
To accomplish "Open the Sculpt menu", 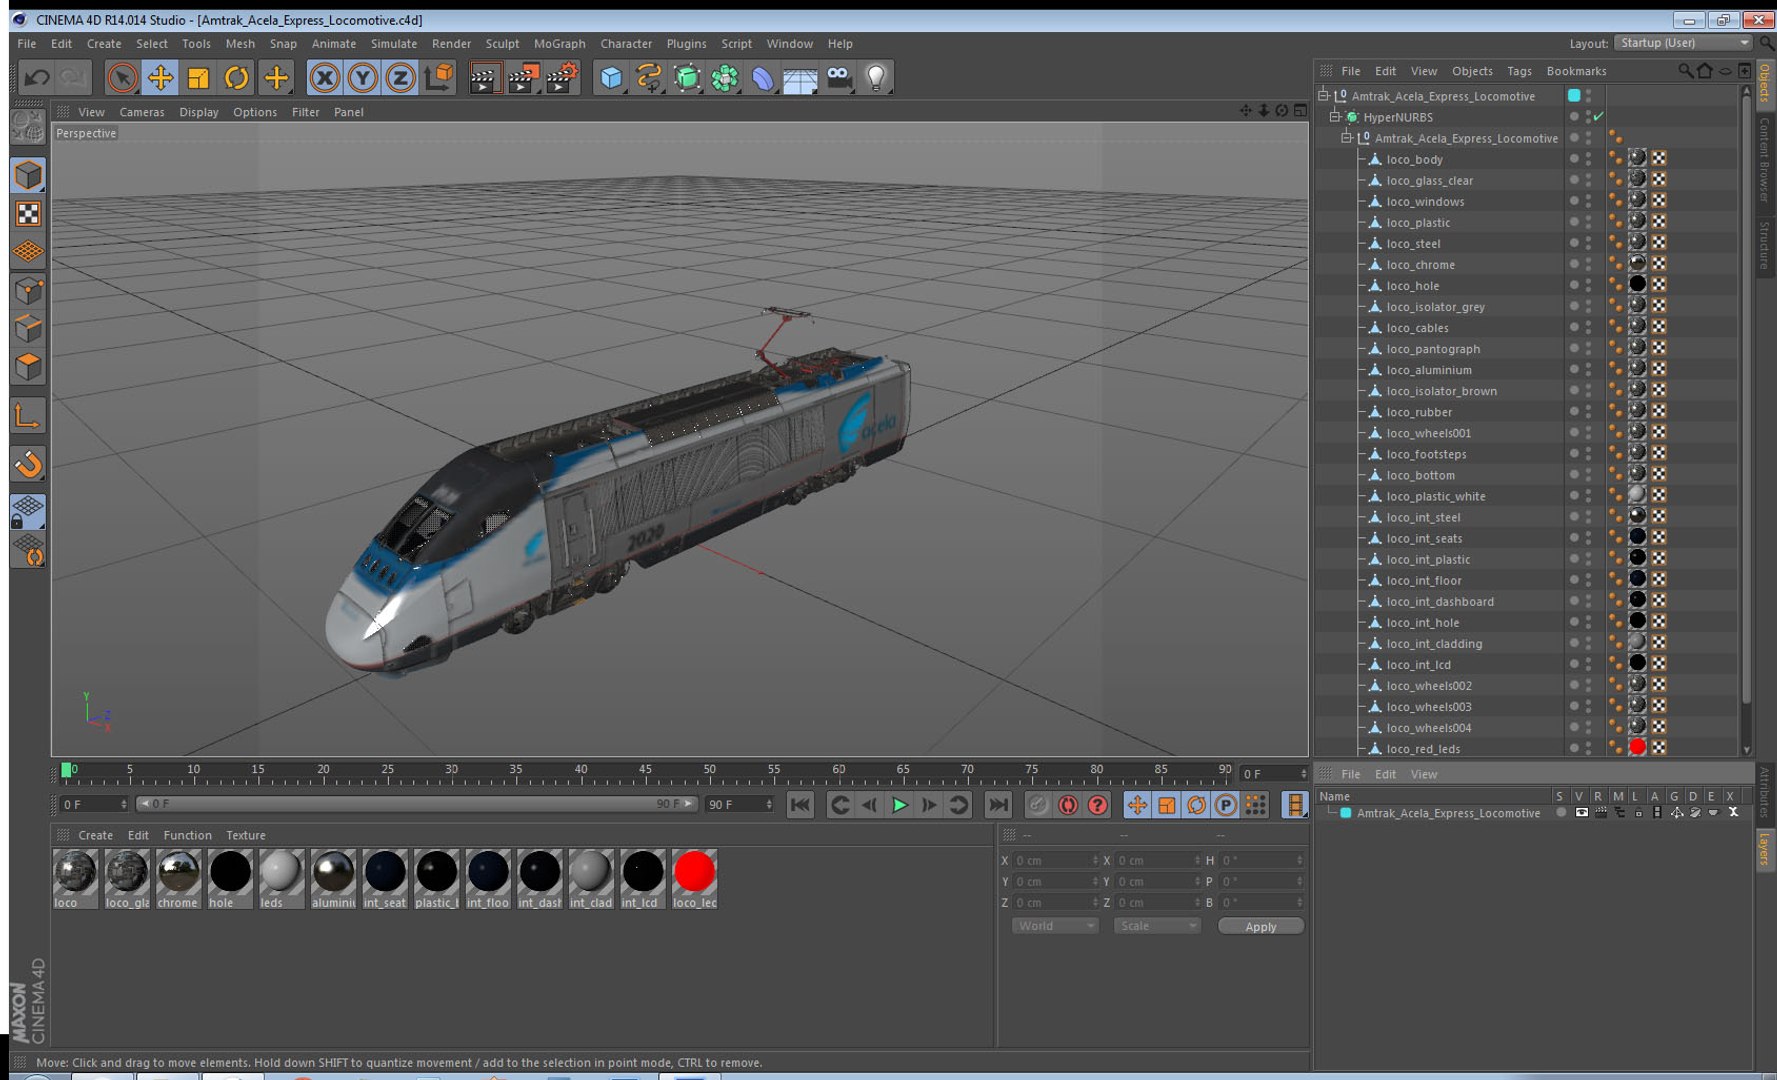I will 502,44.
